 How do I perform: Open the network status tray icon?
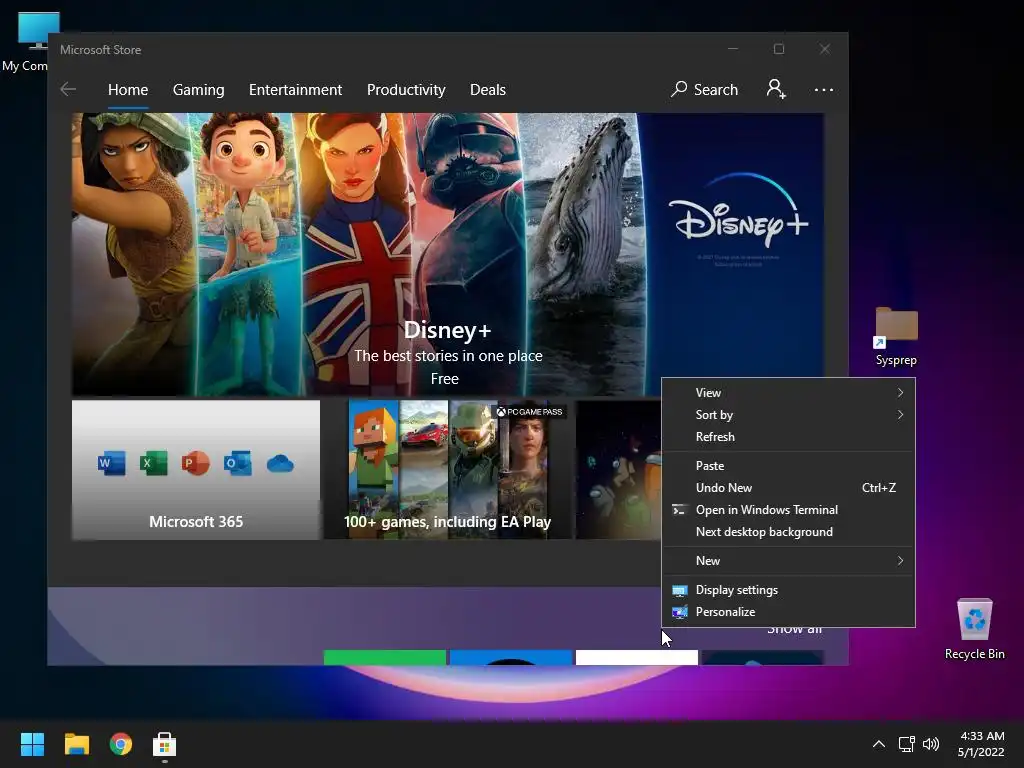point(906,744)
